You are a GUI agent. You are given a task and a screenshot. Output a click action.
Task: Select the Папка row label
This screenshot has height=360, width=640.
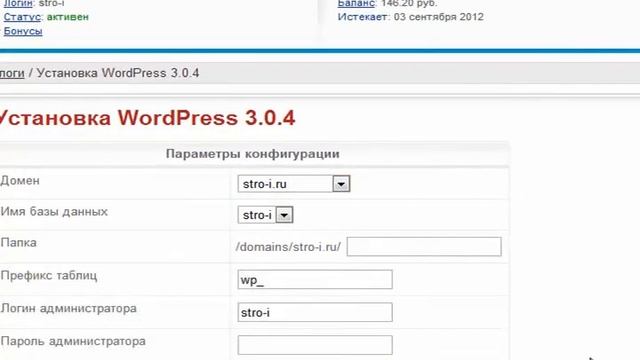coord(19,243)
